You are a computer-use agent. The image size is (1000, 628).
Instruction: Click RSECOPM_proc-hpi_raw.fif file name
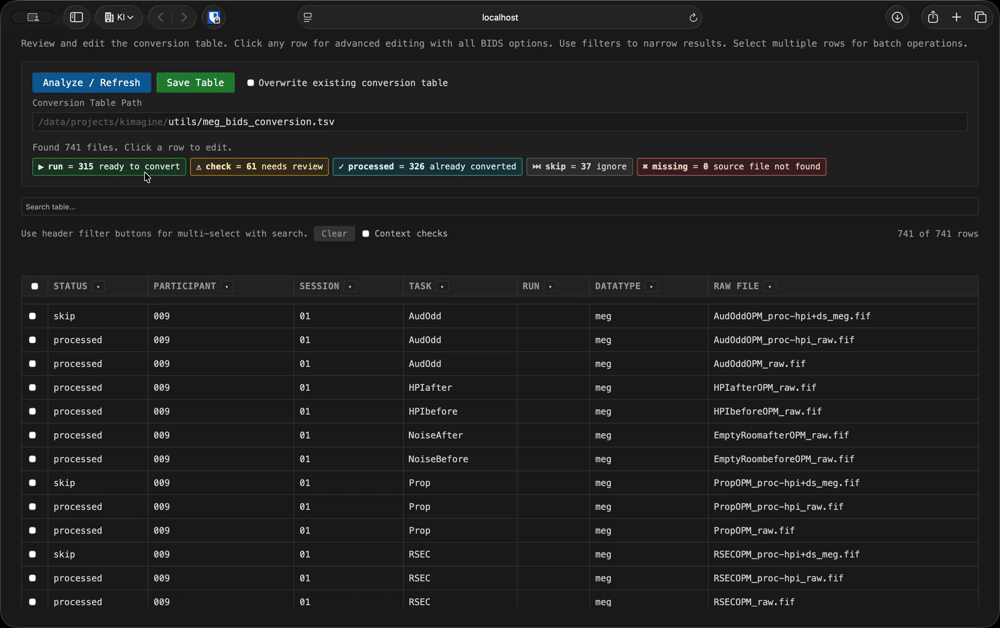click(x=778, y=578)
